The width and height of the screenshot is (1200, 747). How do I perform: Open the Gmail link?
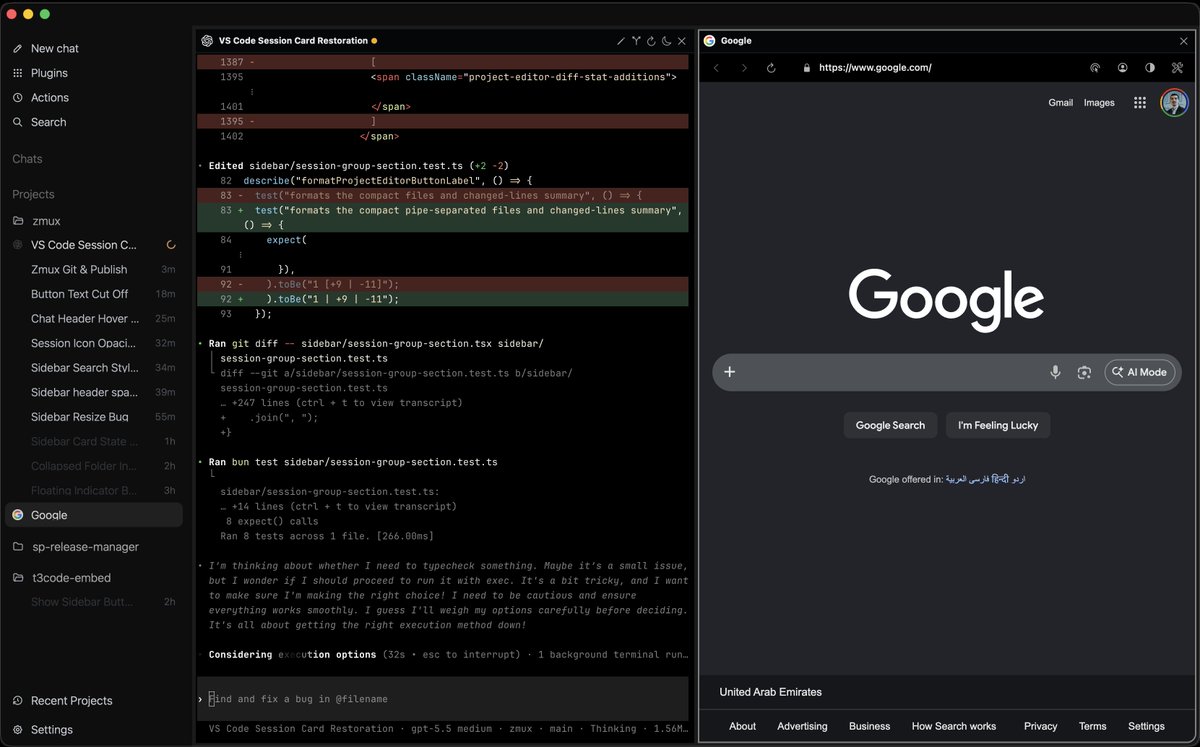point(1060,102)
